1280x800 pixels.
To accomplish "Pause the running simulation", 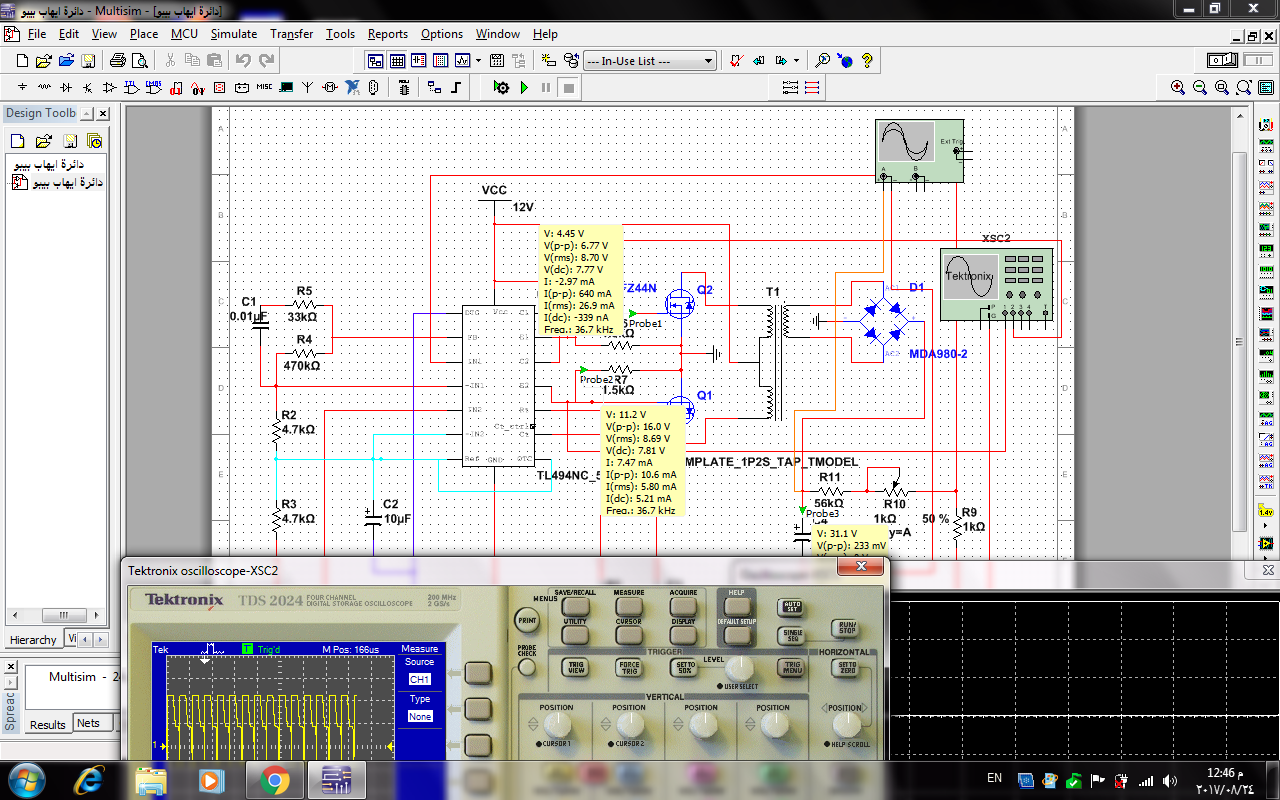I will coord(546,87).
